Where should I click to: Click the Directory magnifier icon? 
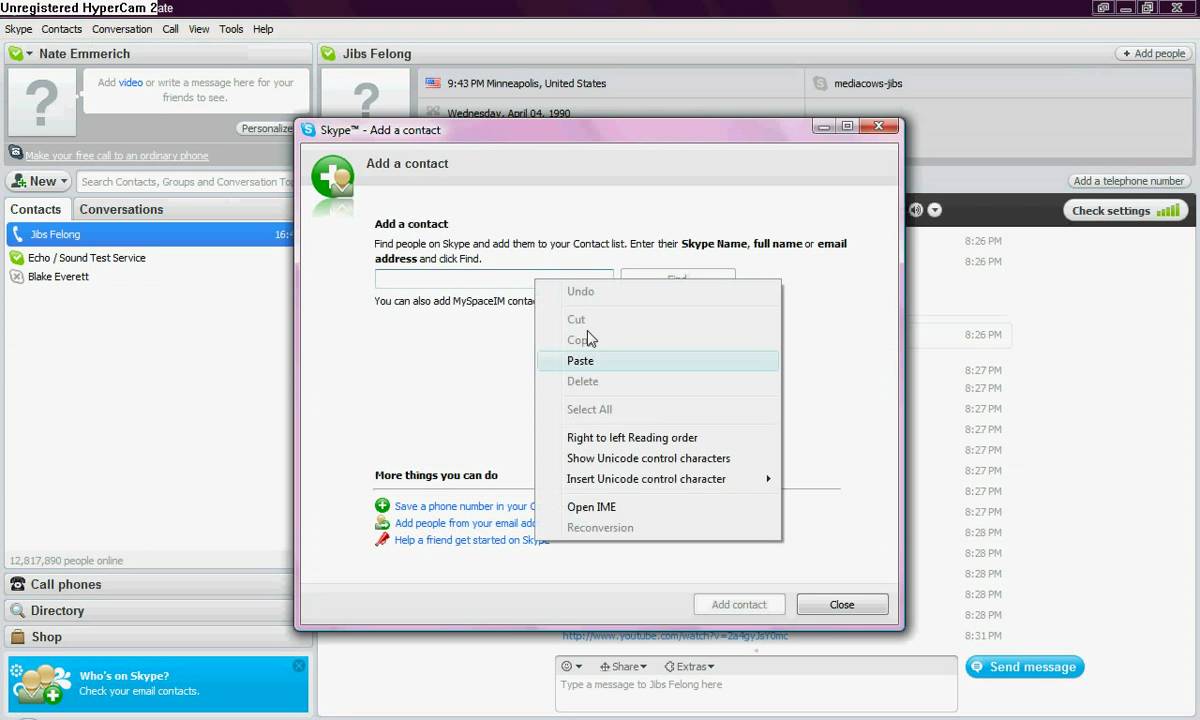[x=17, y=610]
